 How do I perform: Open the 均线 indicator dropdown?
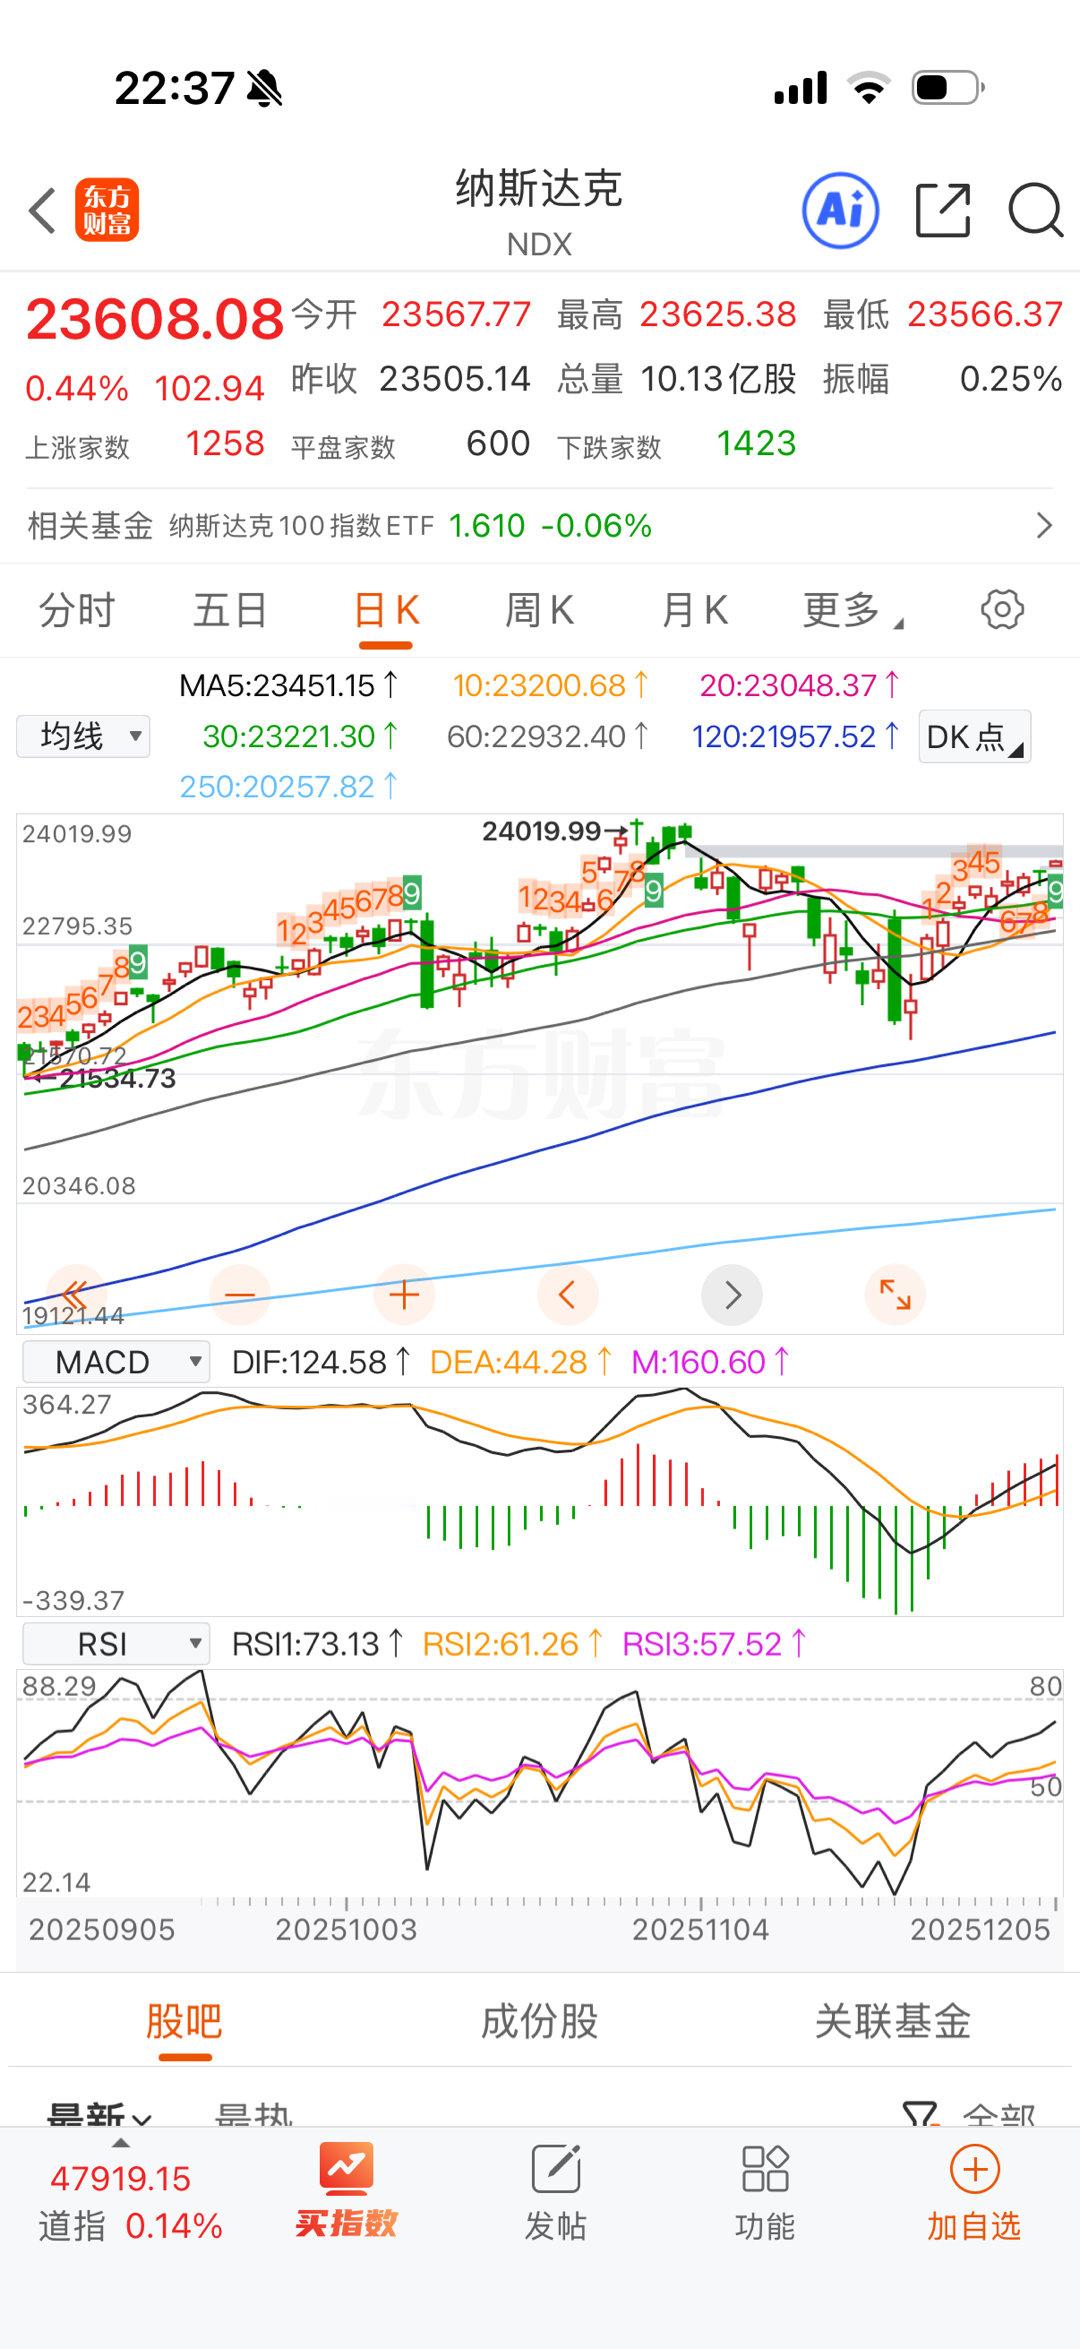click(83, 737)
